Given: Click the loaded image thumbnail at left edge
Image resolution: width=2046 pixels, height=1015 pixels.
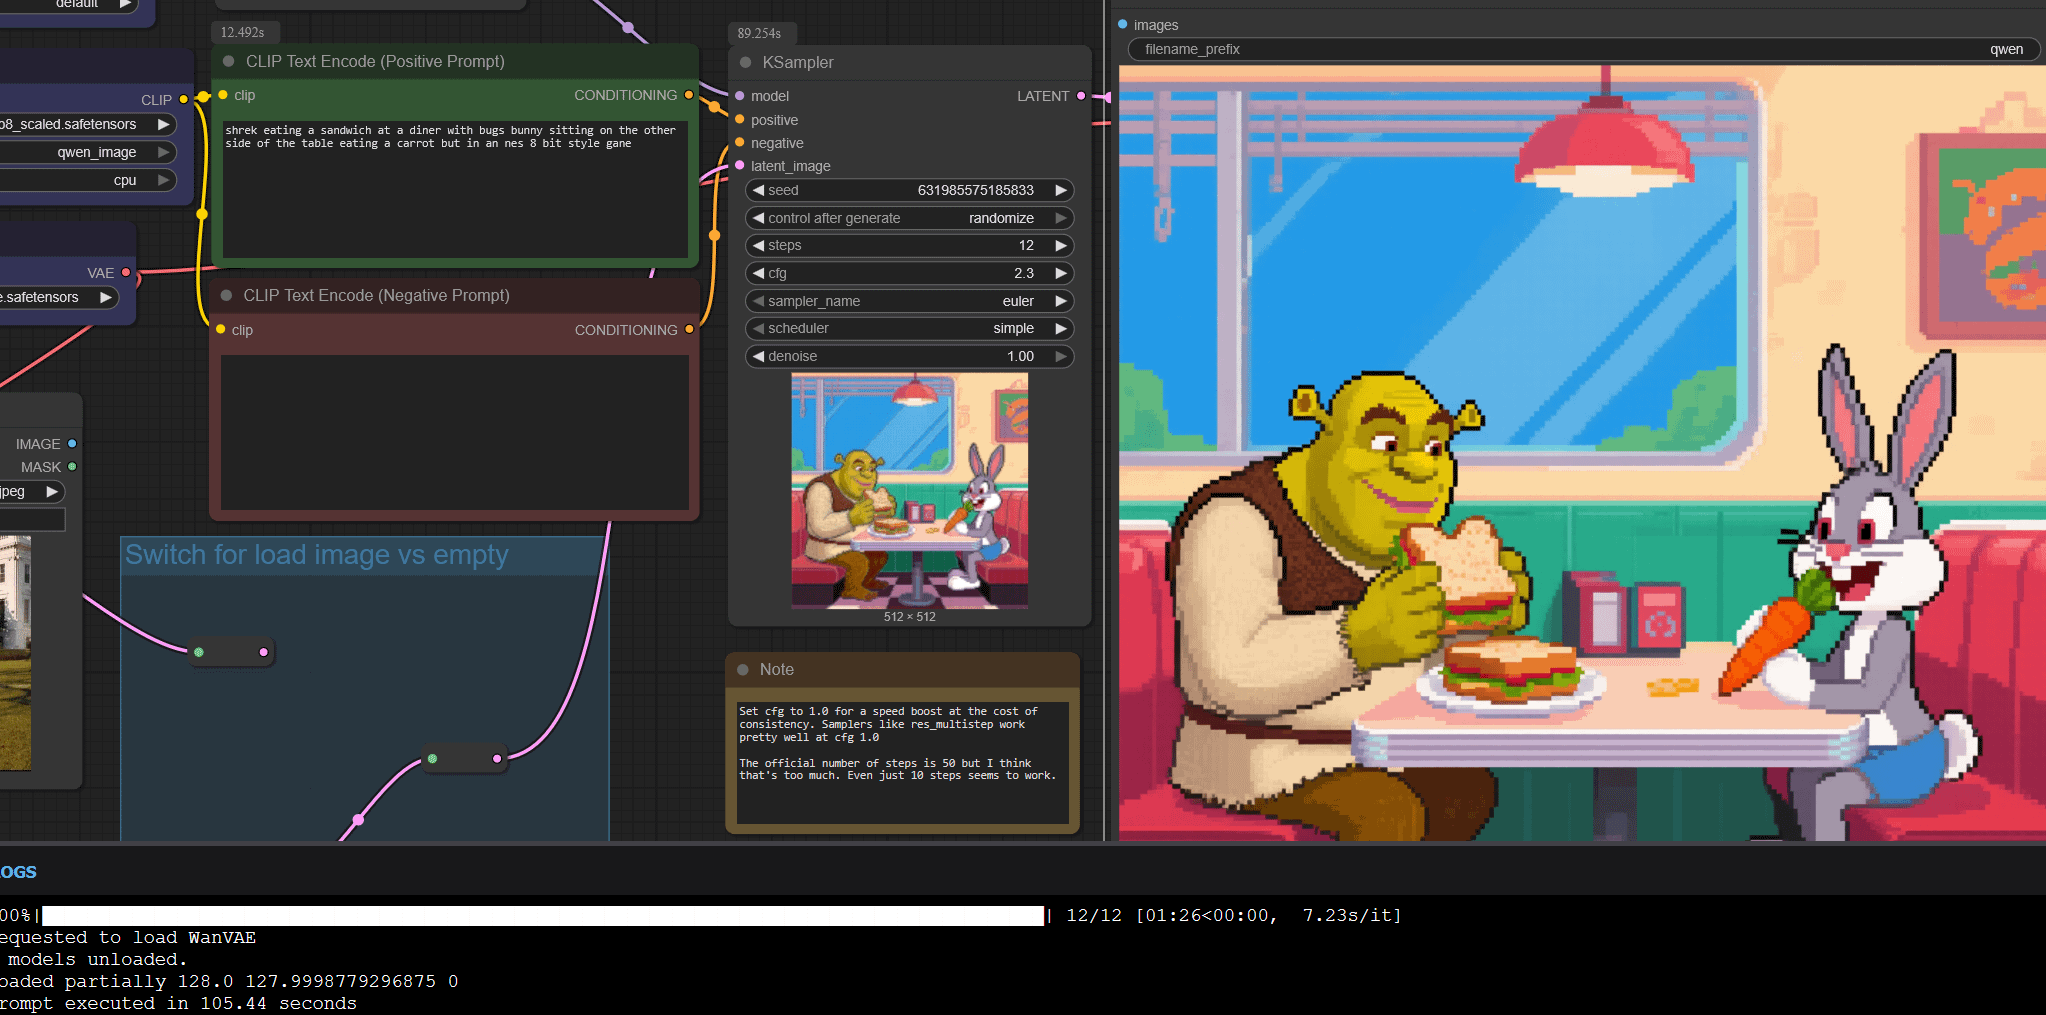Looking at the screenshot, I should [15, 653].
